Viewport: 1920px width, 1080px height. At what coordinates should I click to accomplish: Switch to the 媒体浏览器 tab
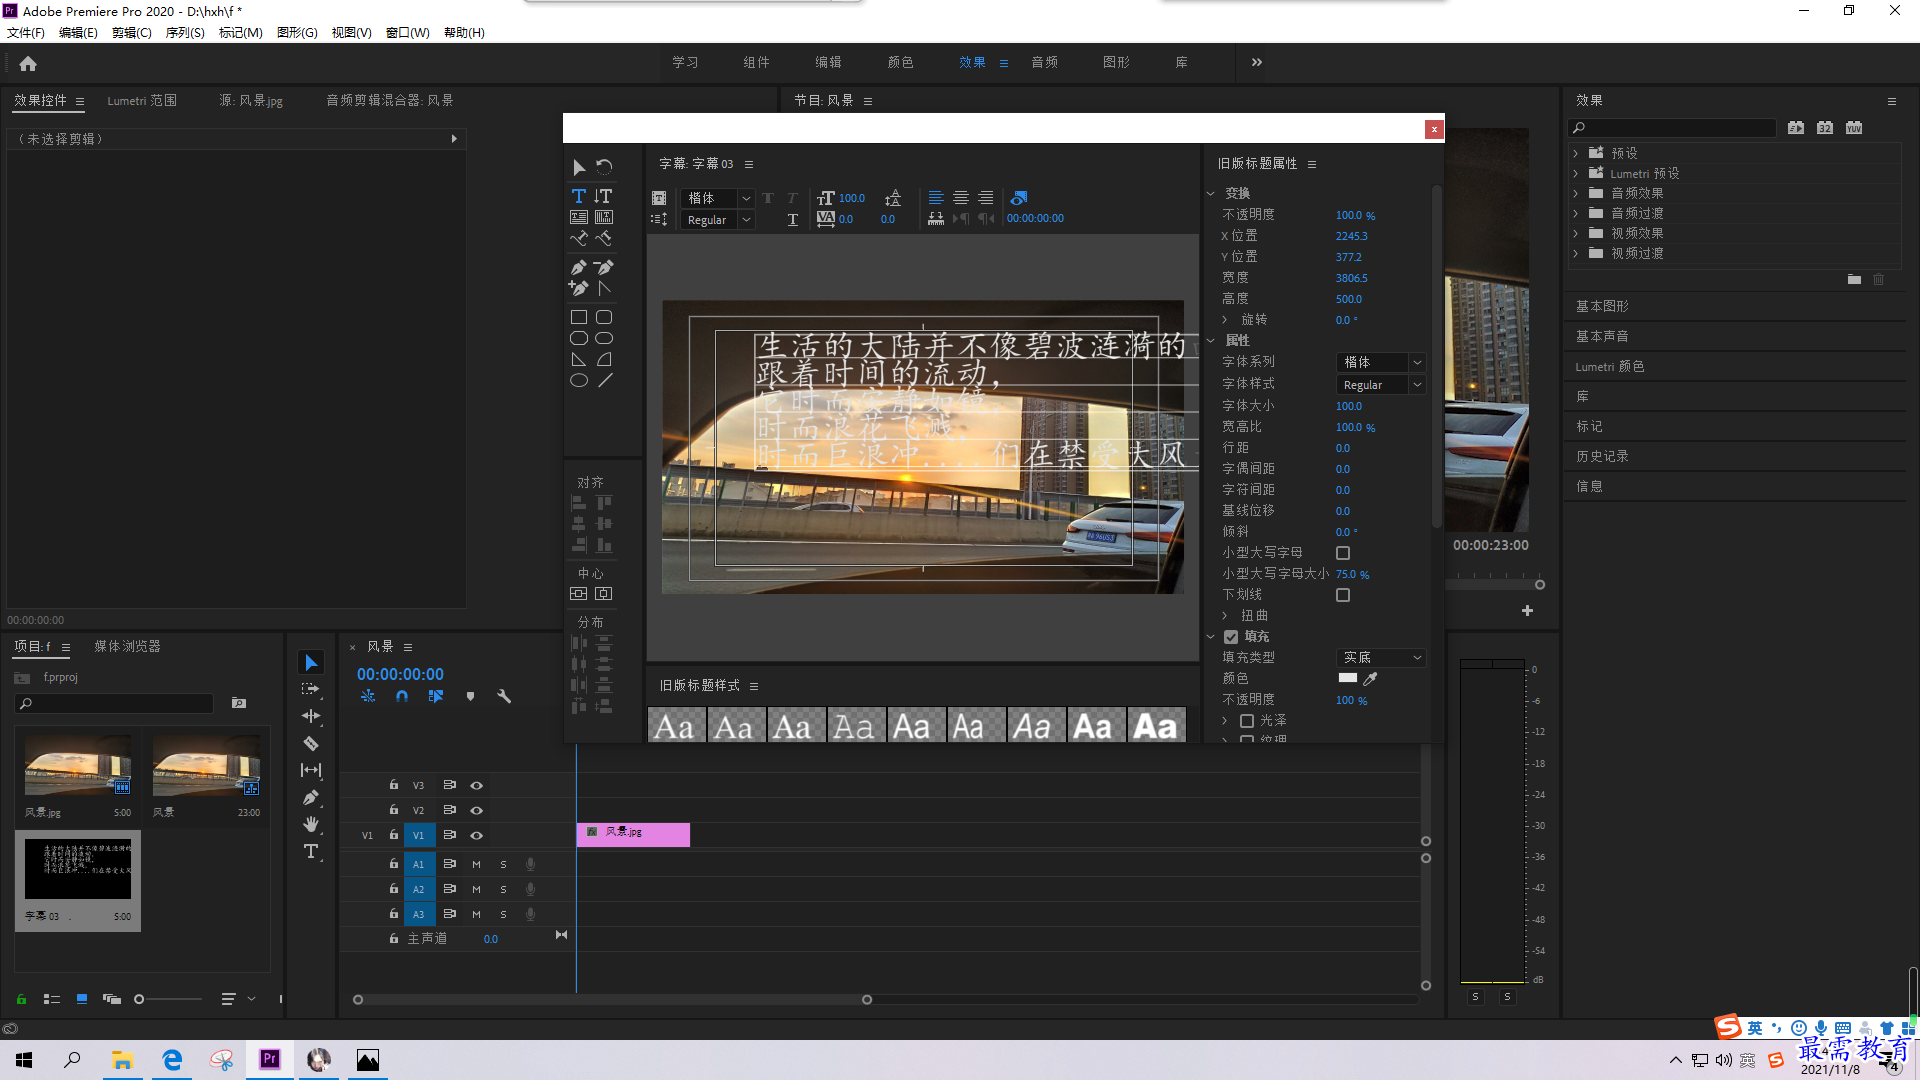point(127,647)
